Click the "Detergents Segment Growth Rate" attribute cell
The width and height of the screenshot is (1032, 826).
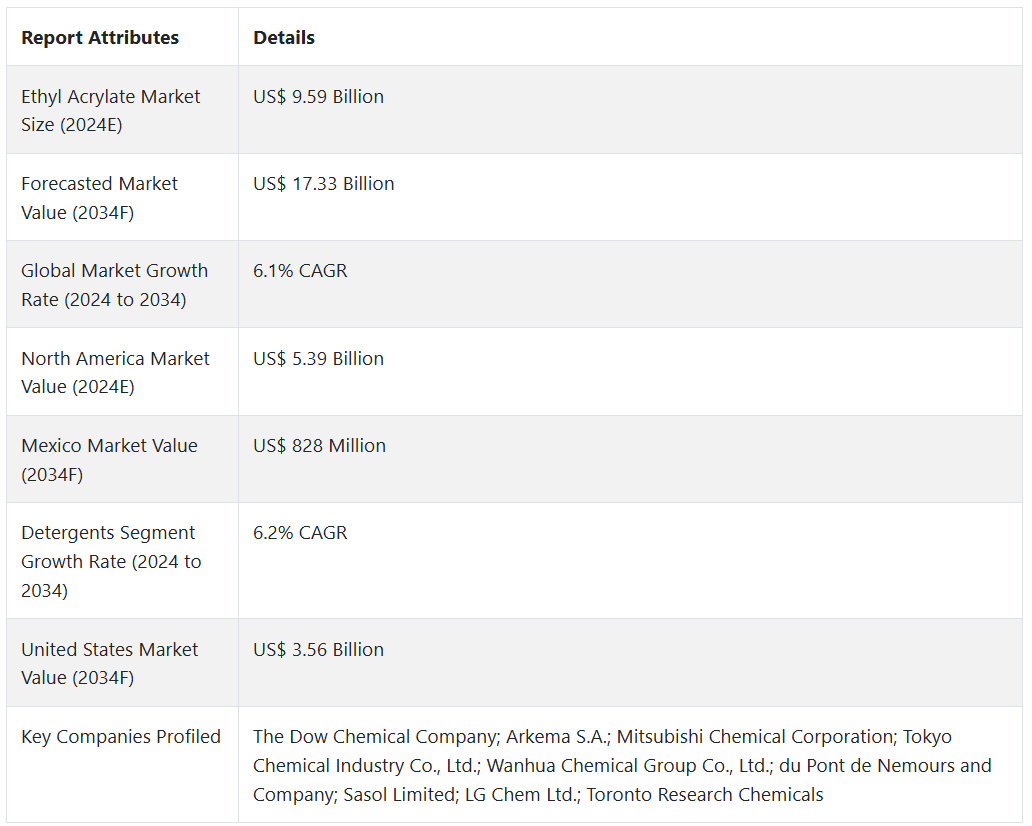(111, 561)
